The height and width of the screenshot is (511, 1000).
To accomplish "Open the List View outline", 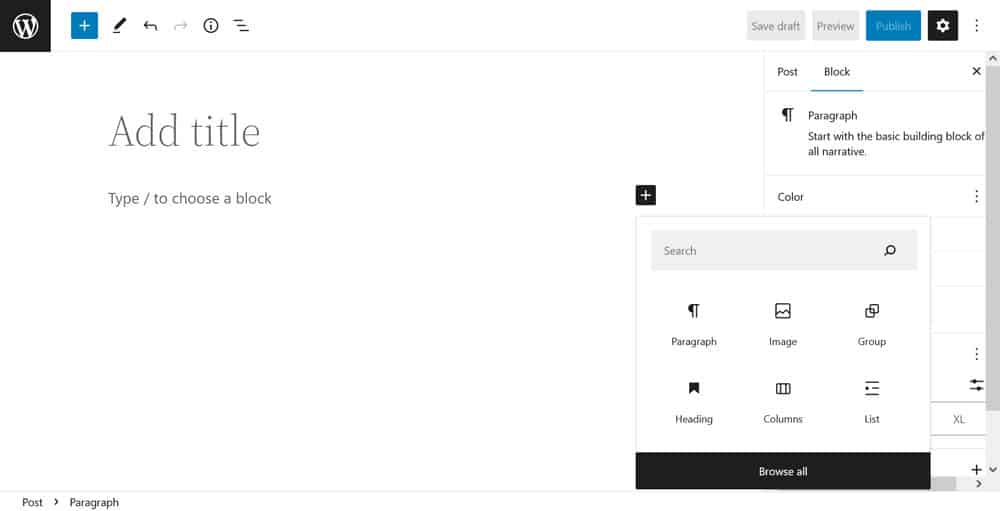I will (x=241, y=26).
